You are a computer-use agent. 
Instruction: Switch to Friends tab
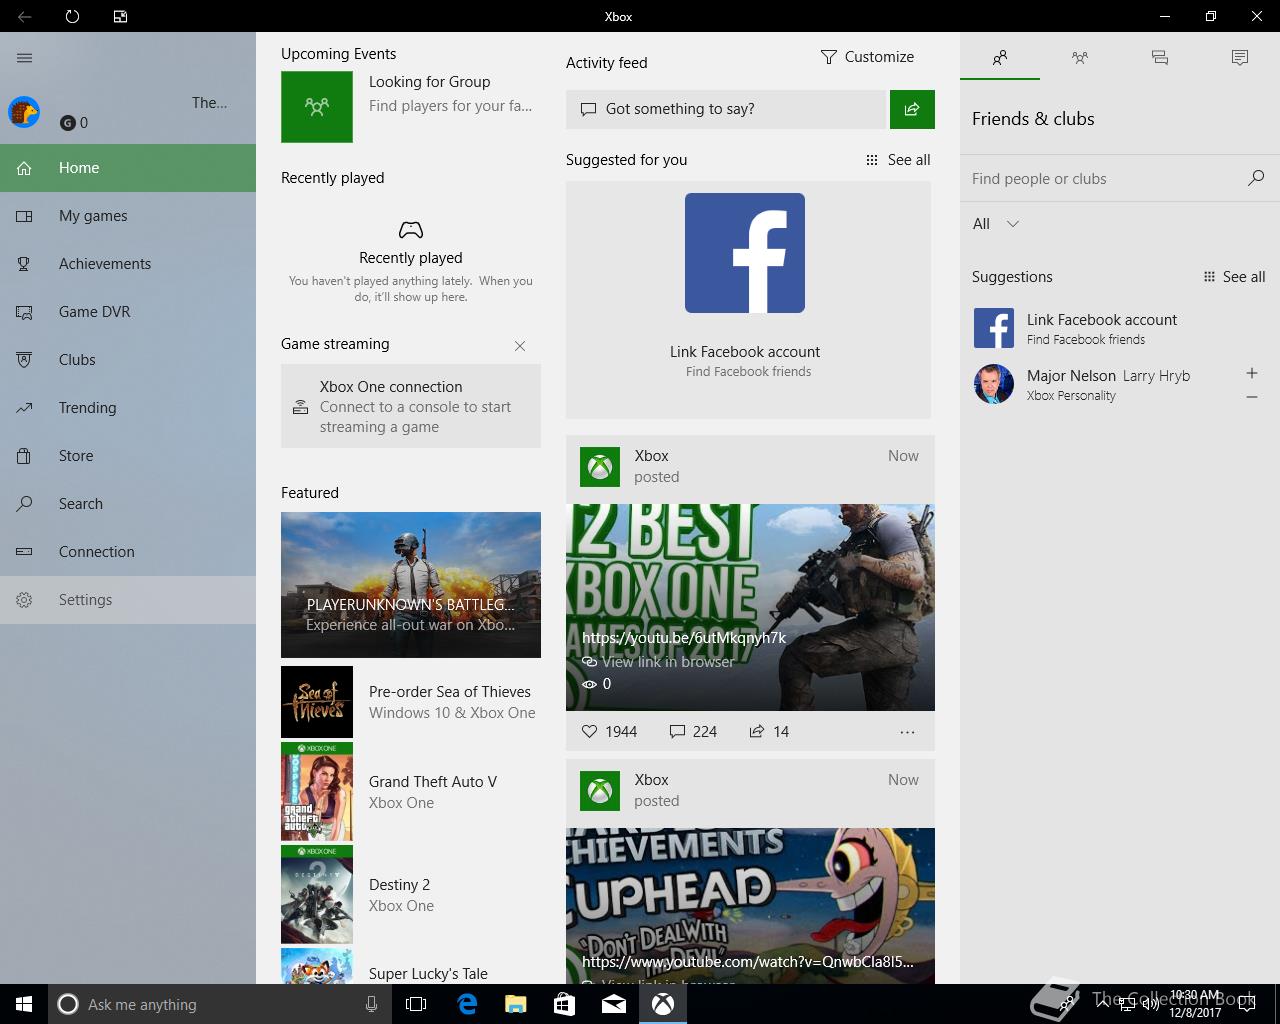[1000, 58]
